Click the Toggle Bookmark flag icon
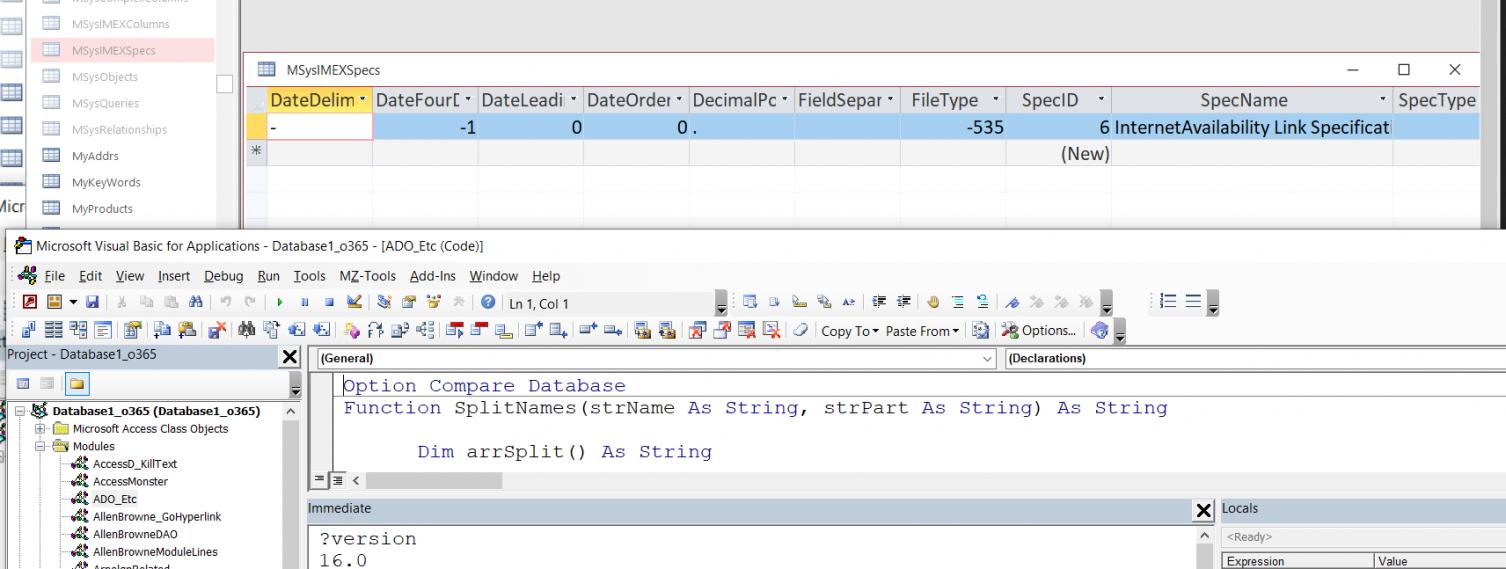The width and height of the screenshot is (1506, 569). click(1012, 302)
